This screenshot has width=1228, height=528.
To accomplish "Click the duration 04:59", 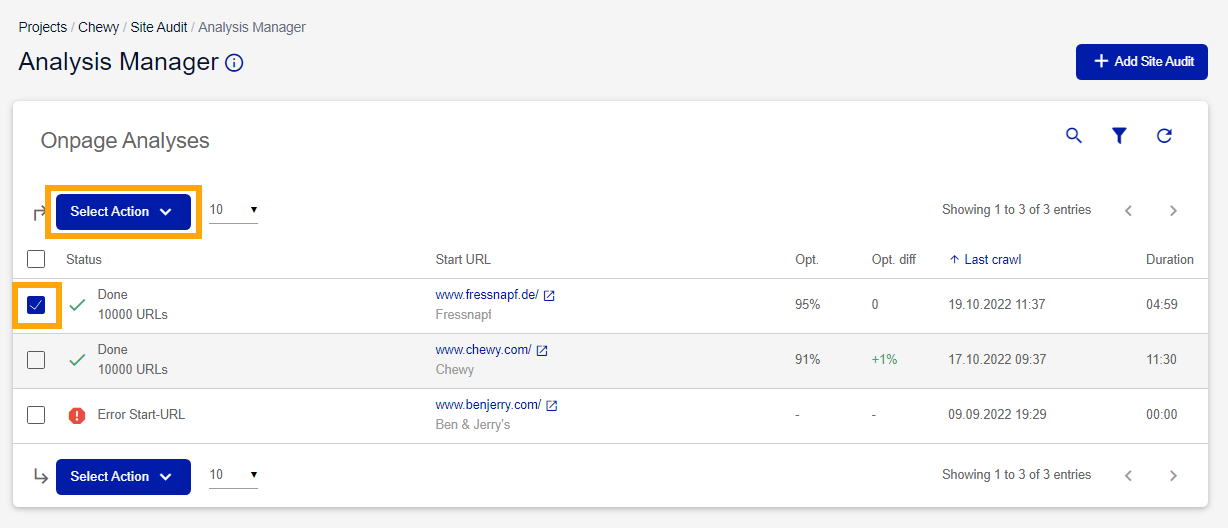I will [1161, 304].
